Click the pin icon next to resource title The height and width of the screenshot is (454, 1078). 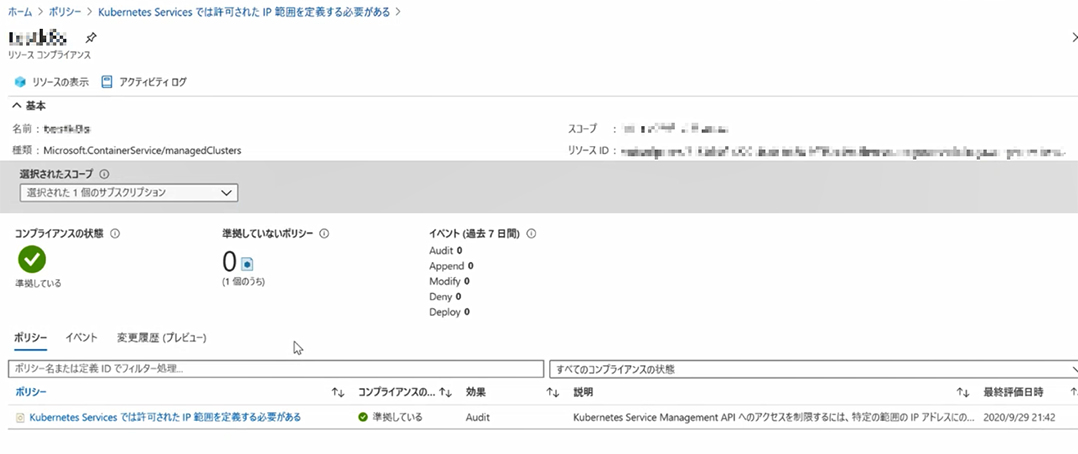pyautogui.click(x=90, y=38)
